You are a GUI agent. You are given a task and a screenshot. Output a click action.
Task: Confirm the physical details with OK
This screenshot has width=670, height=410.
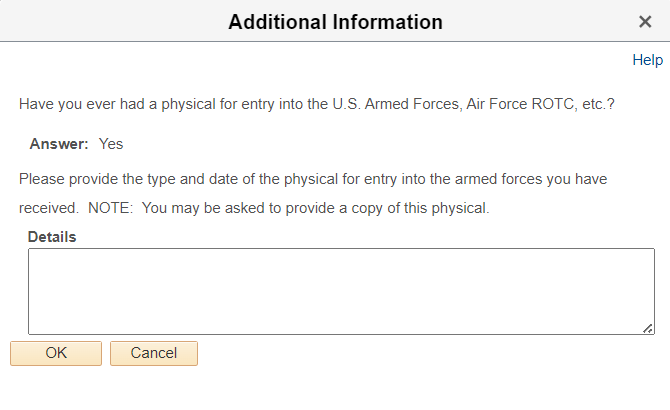(x=56, y=353)
